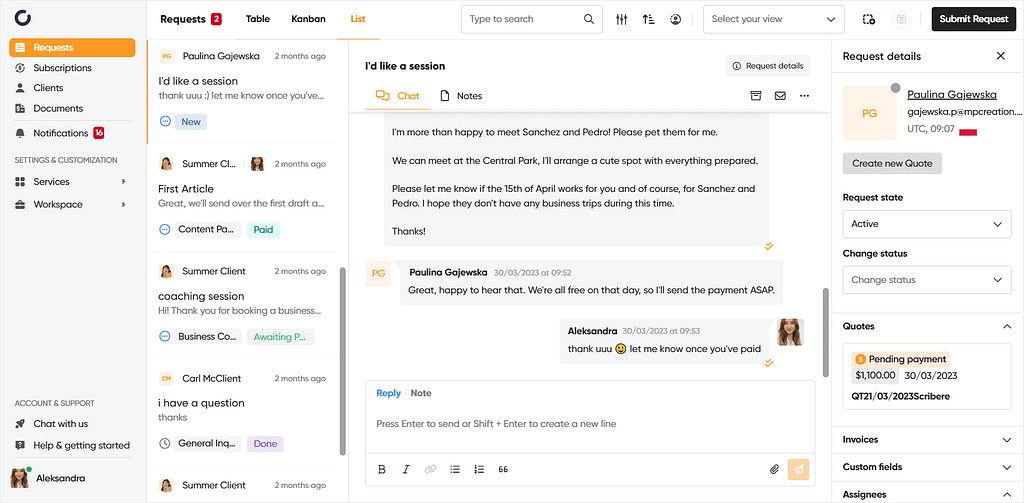Insert a numbered list
Viewport: 1024px width, 503px height.
click(479, 469)
